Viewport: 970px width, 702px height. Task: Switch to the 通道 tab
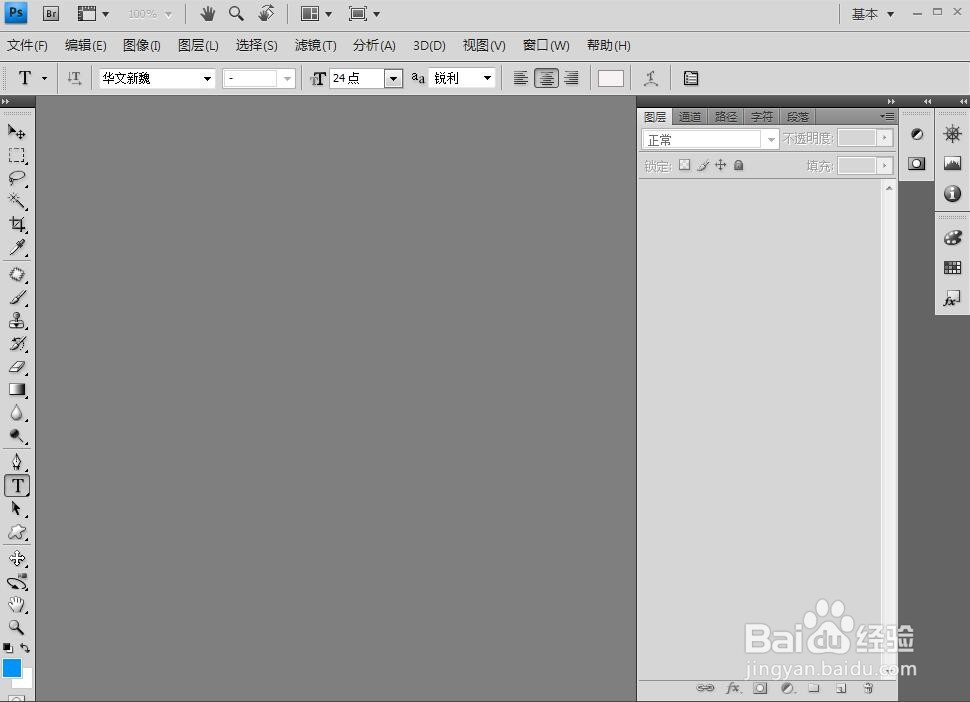click(x=690, y=116)
